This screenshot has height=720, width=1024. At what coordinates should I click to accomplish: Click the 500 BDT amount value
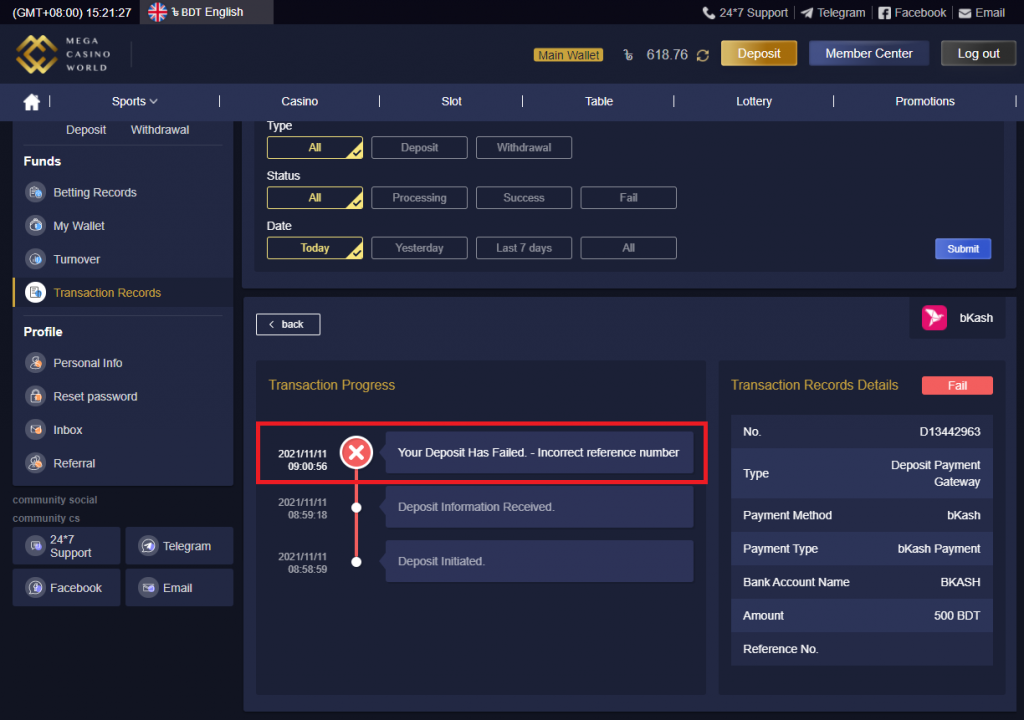click(x=957, y=615)
